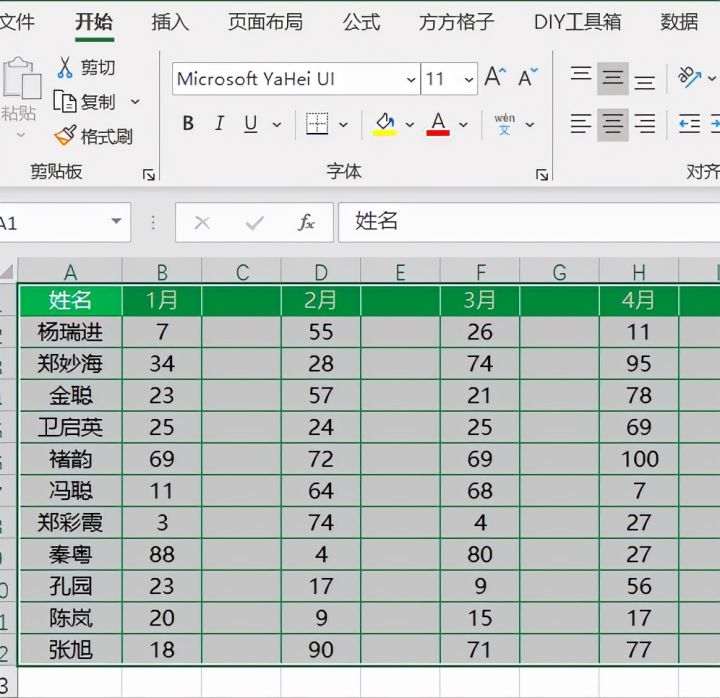720x698 pixels.
Task: Select the 姓名 header cell
Action: tap(70, 300)
